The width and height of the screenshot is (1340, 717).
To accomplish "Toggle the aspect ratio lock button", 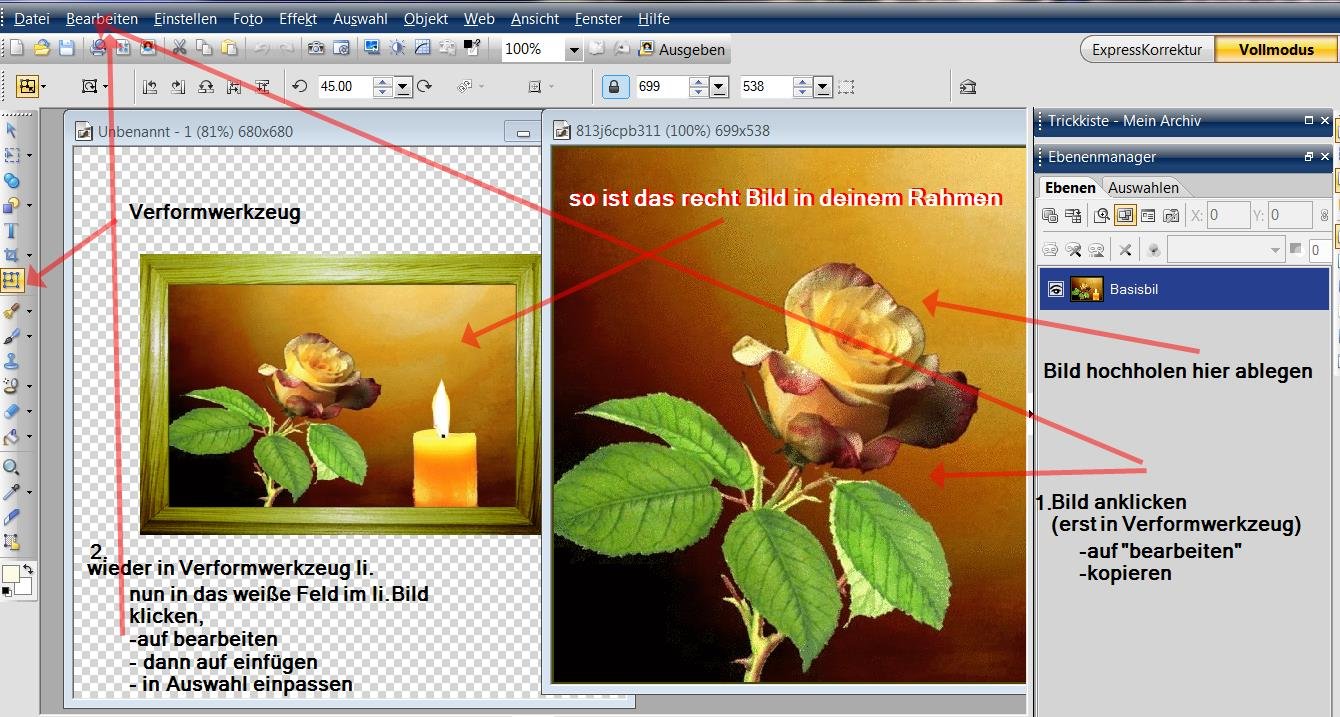I will tap(614, 87).
